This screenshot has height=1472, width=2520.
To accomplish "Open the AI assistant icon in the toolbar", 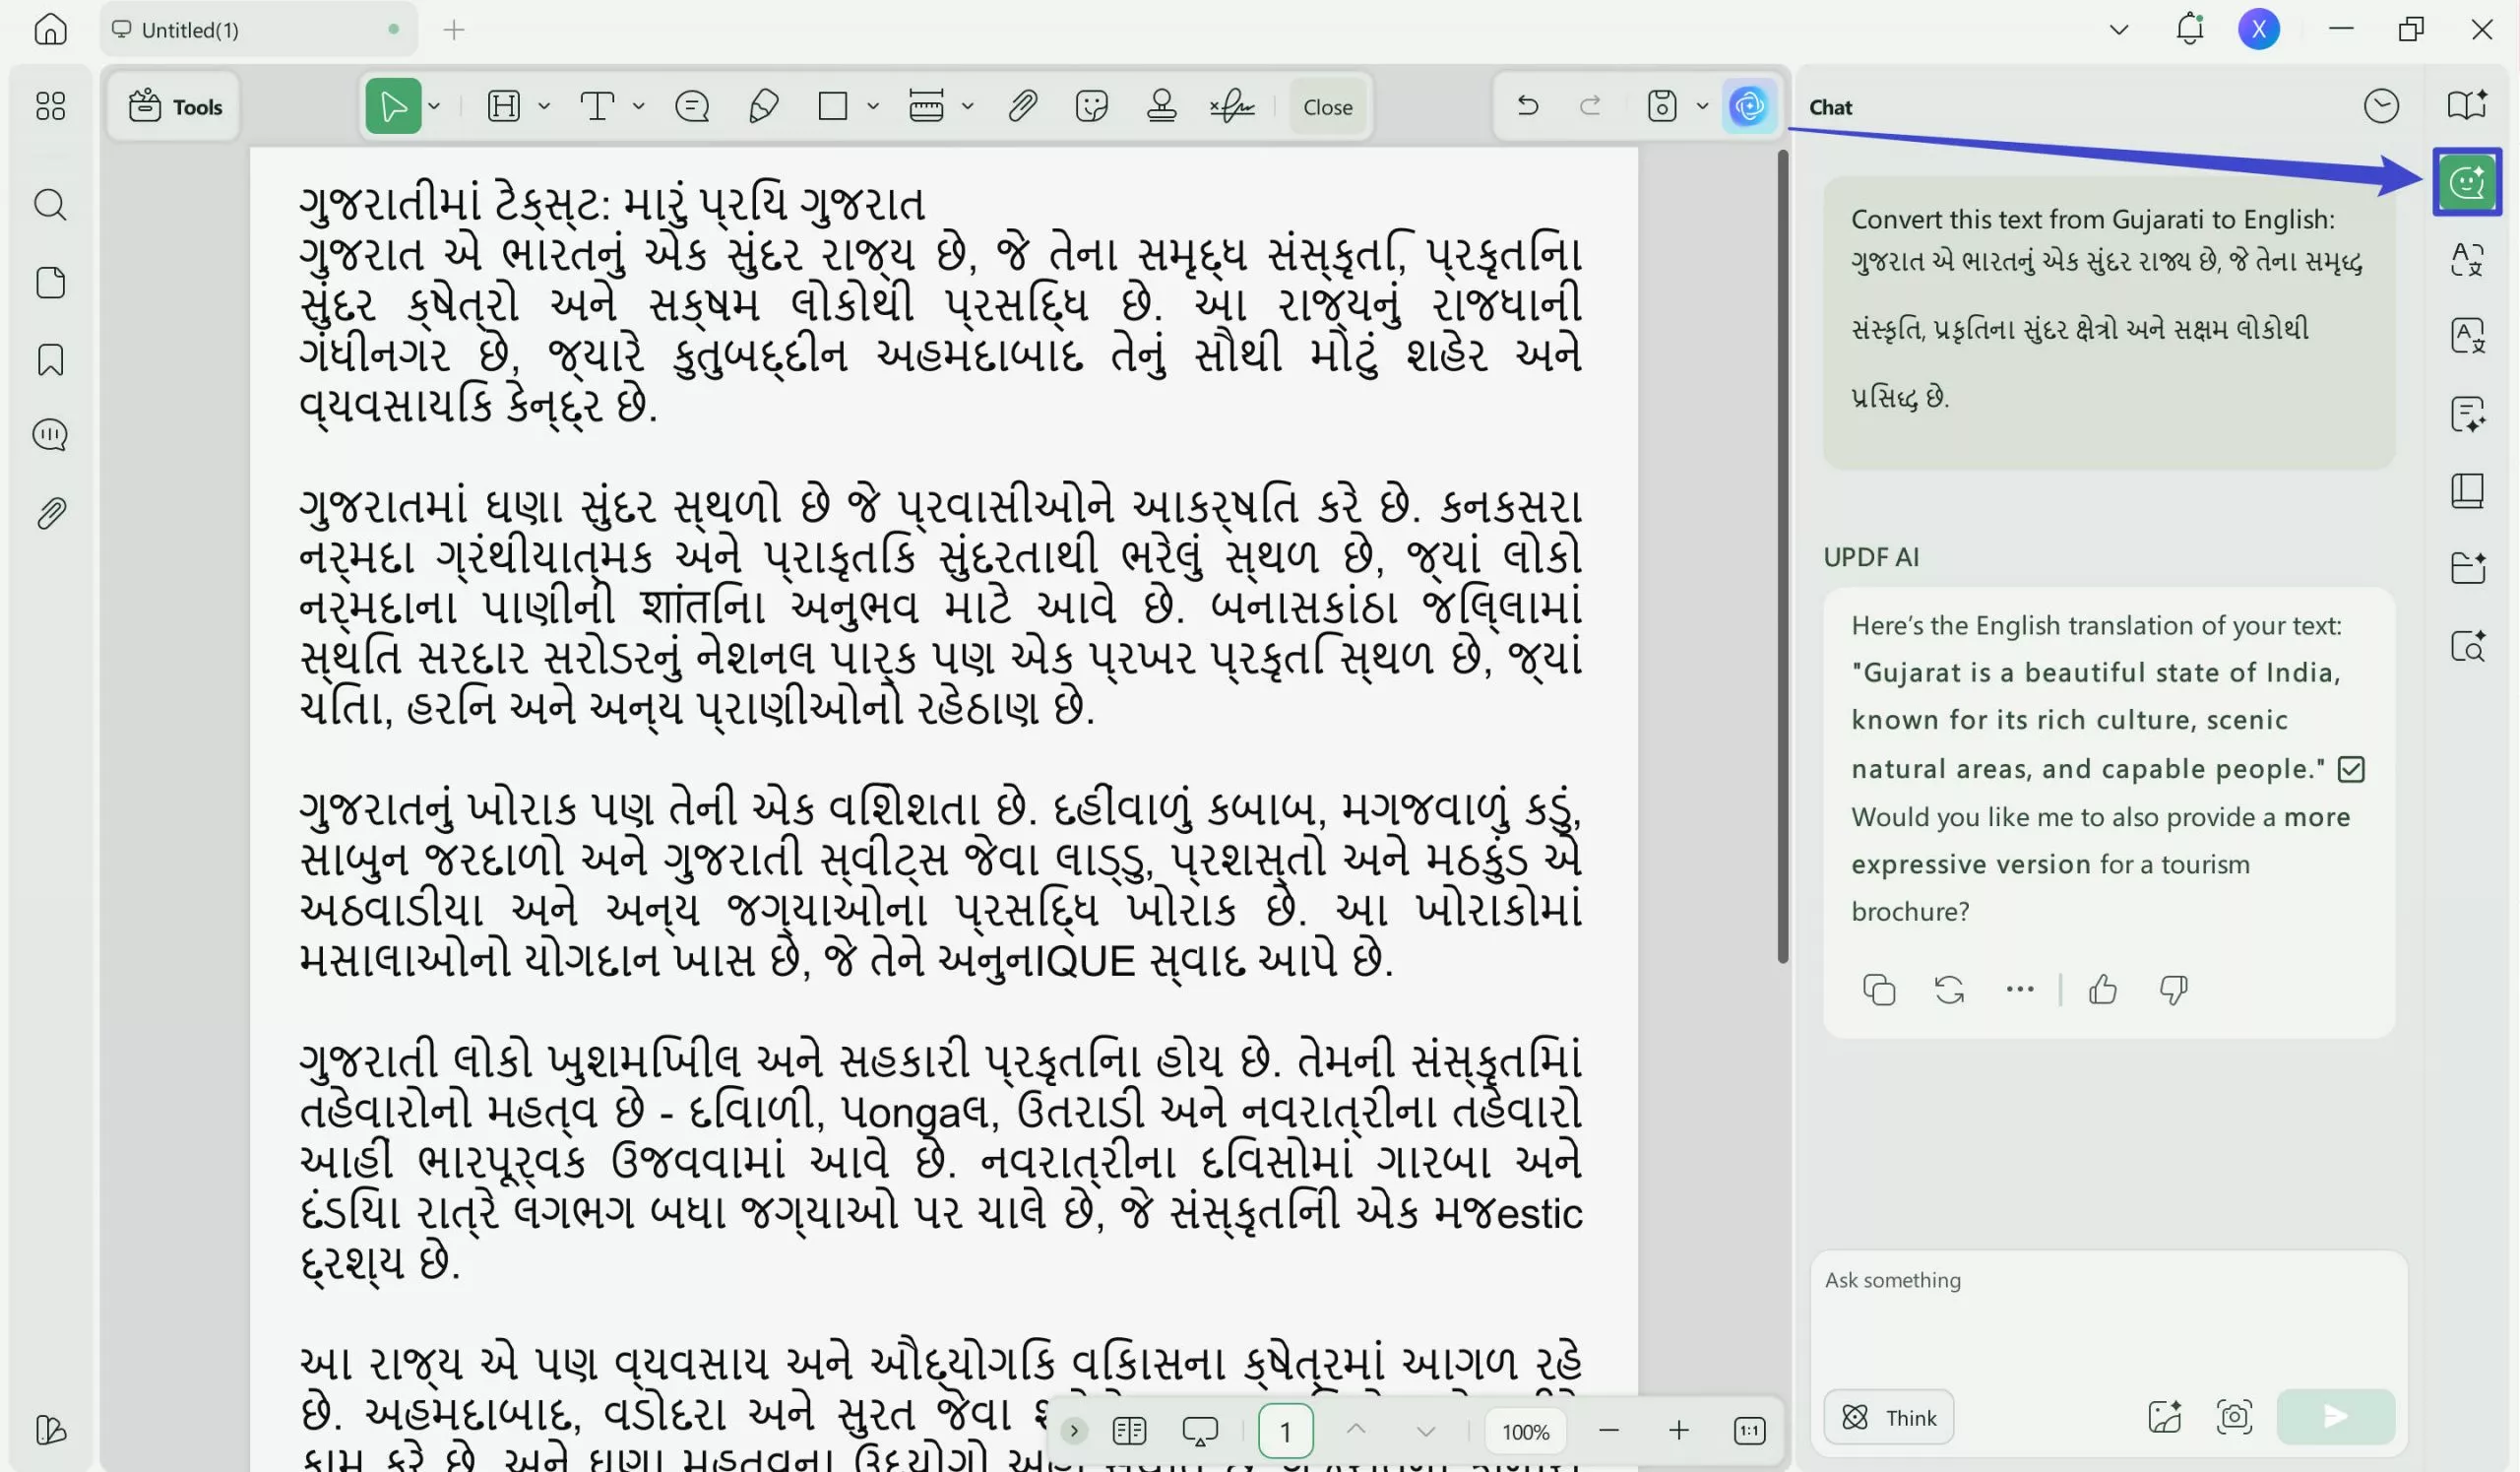I will 1748,105.
